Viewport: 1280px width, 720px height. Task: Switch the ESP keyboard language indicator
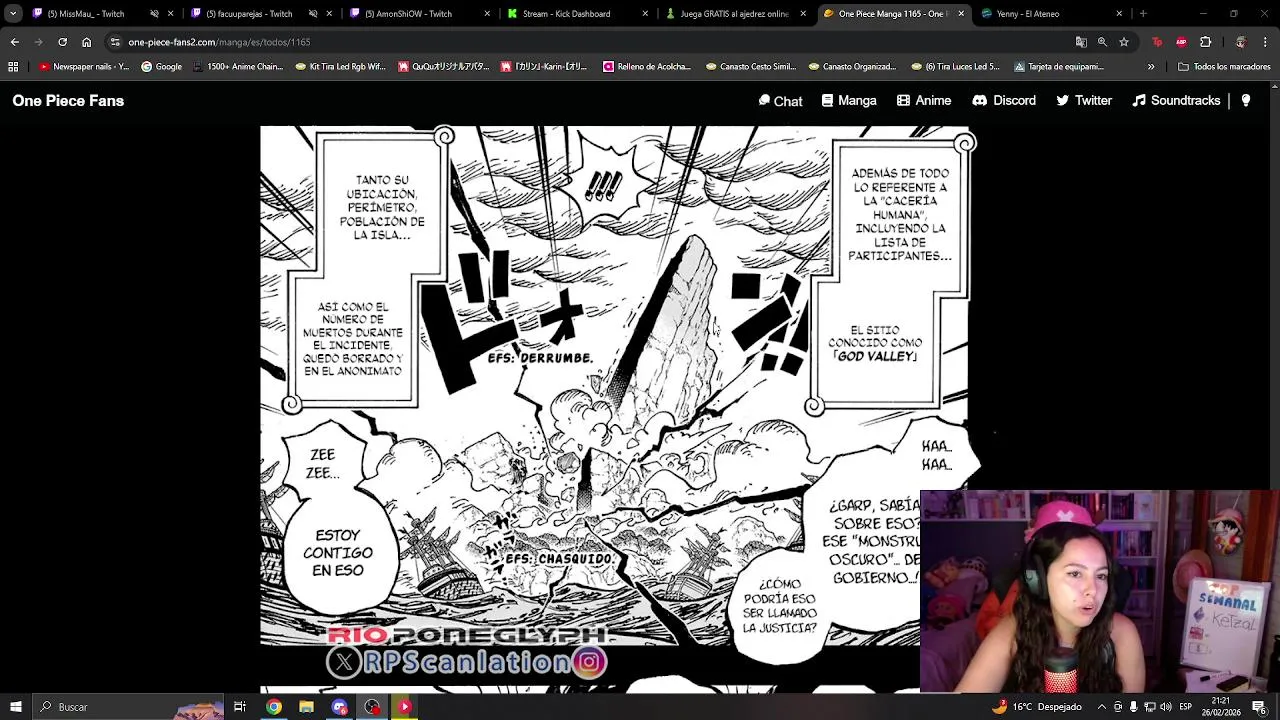(x=1186, y=707)
